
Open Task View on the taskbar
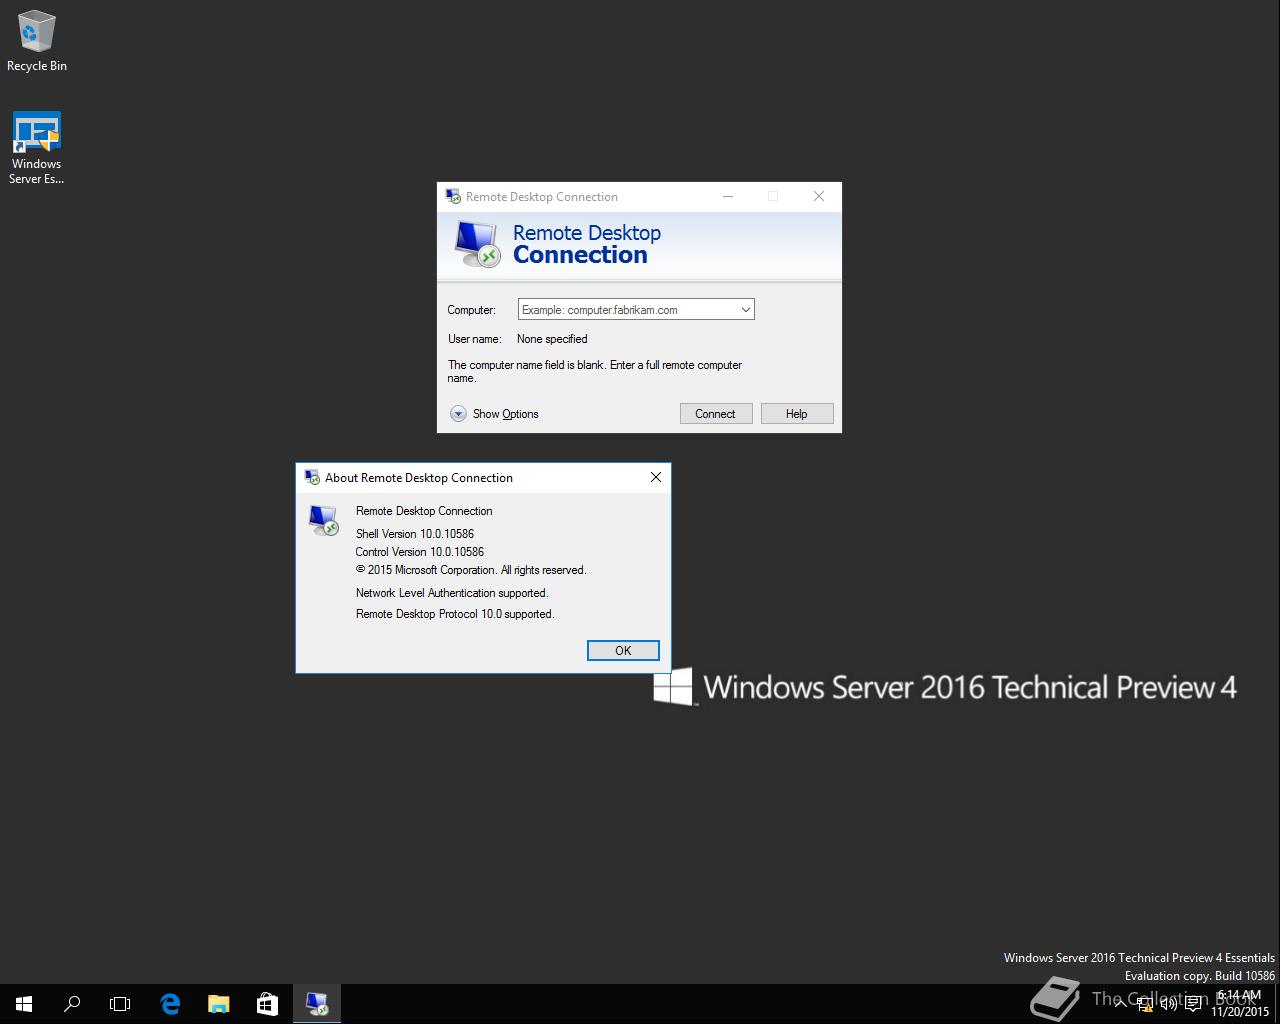coord(120,1004)
